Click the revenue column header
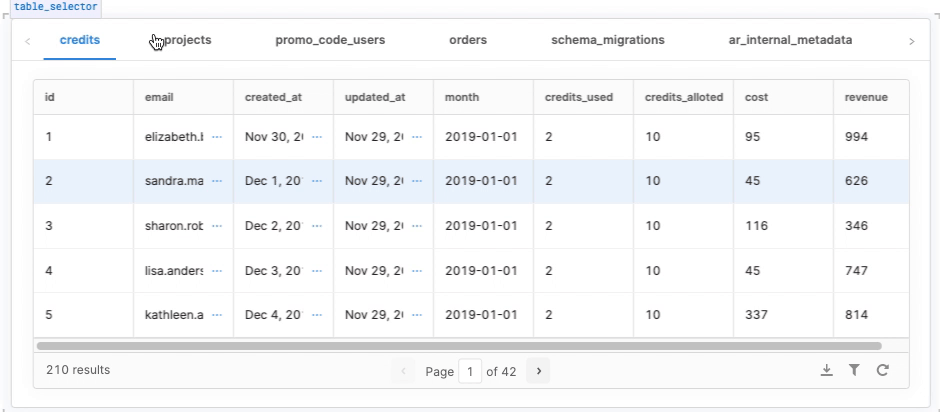940x412 pixels. pos(866,98)
